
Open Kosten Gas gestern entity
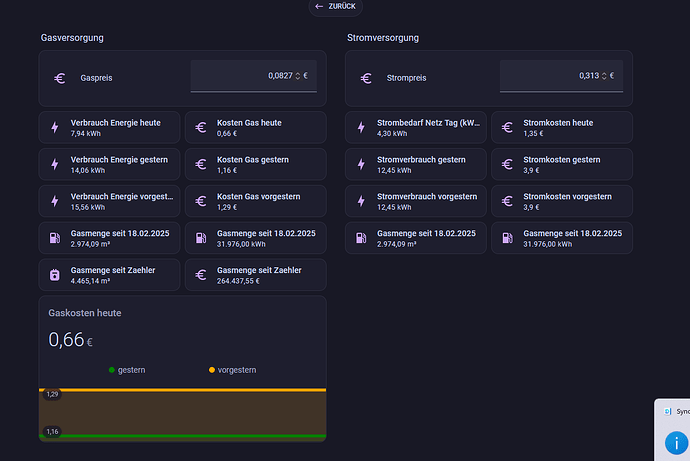pos(256,165)
